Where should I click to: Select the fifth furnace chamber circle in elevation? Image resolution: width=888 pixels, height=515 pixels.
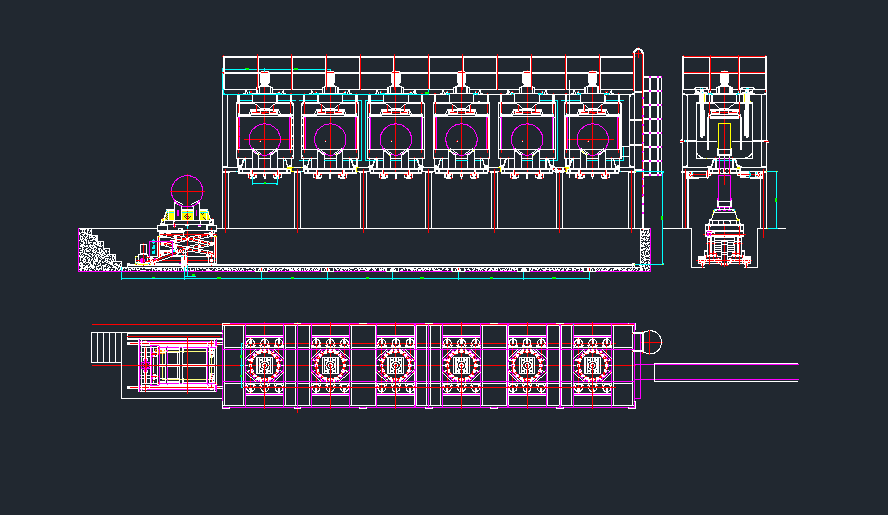527,137
